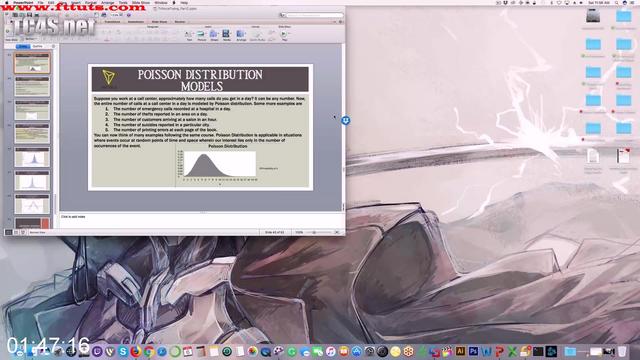Click the search field in the PowerPoint toolbar
Image resolution: width=640 pixels, height=360 pixels.
pyautogui.click(x=314, y=15)
